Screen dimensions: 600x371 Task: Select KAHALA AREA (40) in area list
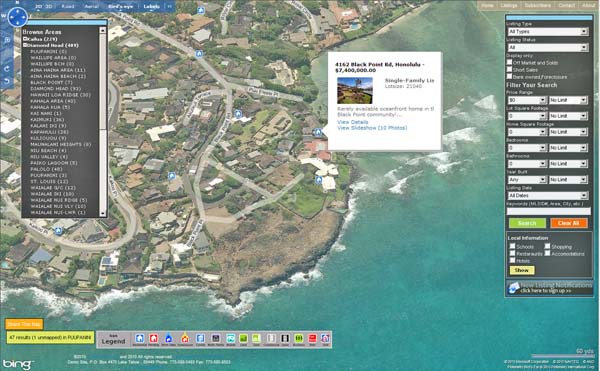[53, 101]
